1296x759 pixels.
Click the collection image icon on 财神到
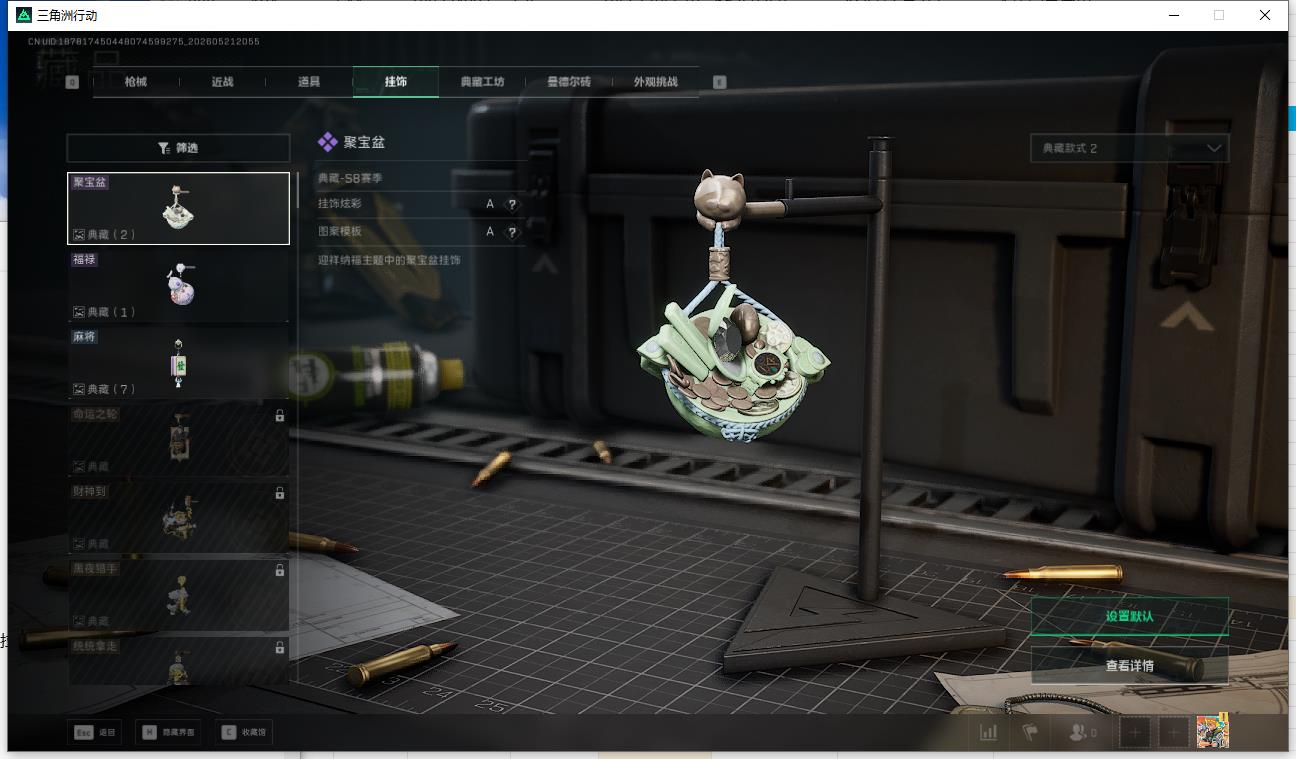(x=79, y=544)
